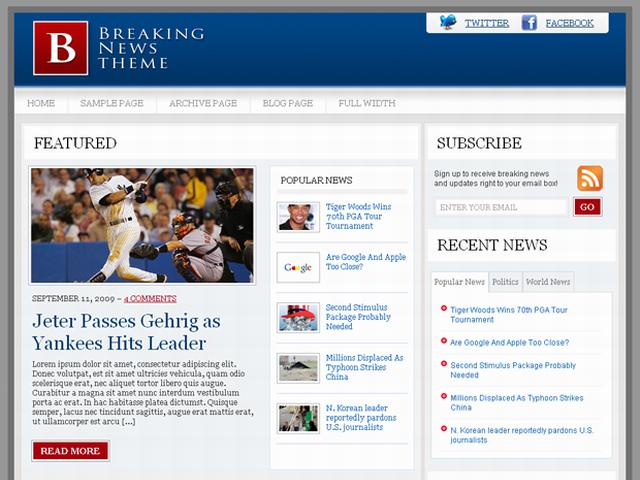Click the Breaking News Theme title text
Image resolution: width=640 pixels, height=480 pixels.
coord(151,48)
